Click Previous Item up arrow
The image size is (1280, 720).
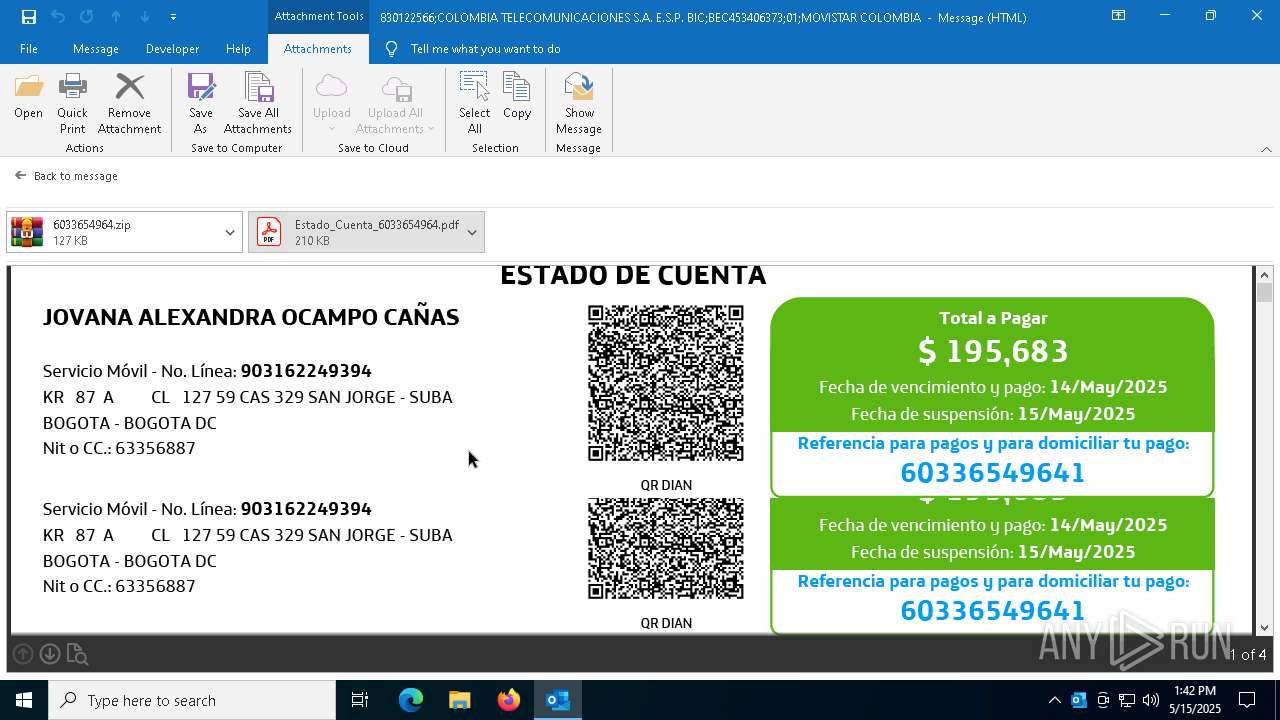[x=116, y=16]
